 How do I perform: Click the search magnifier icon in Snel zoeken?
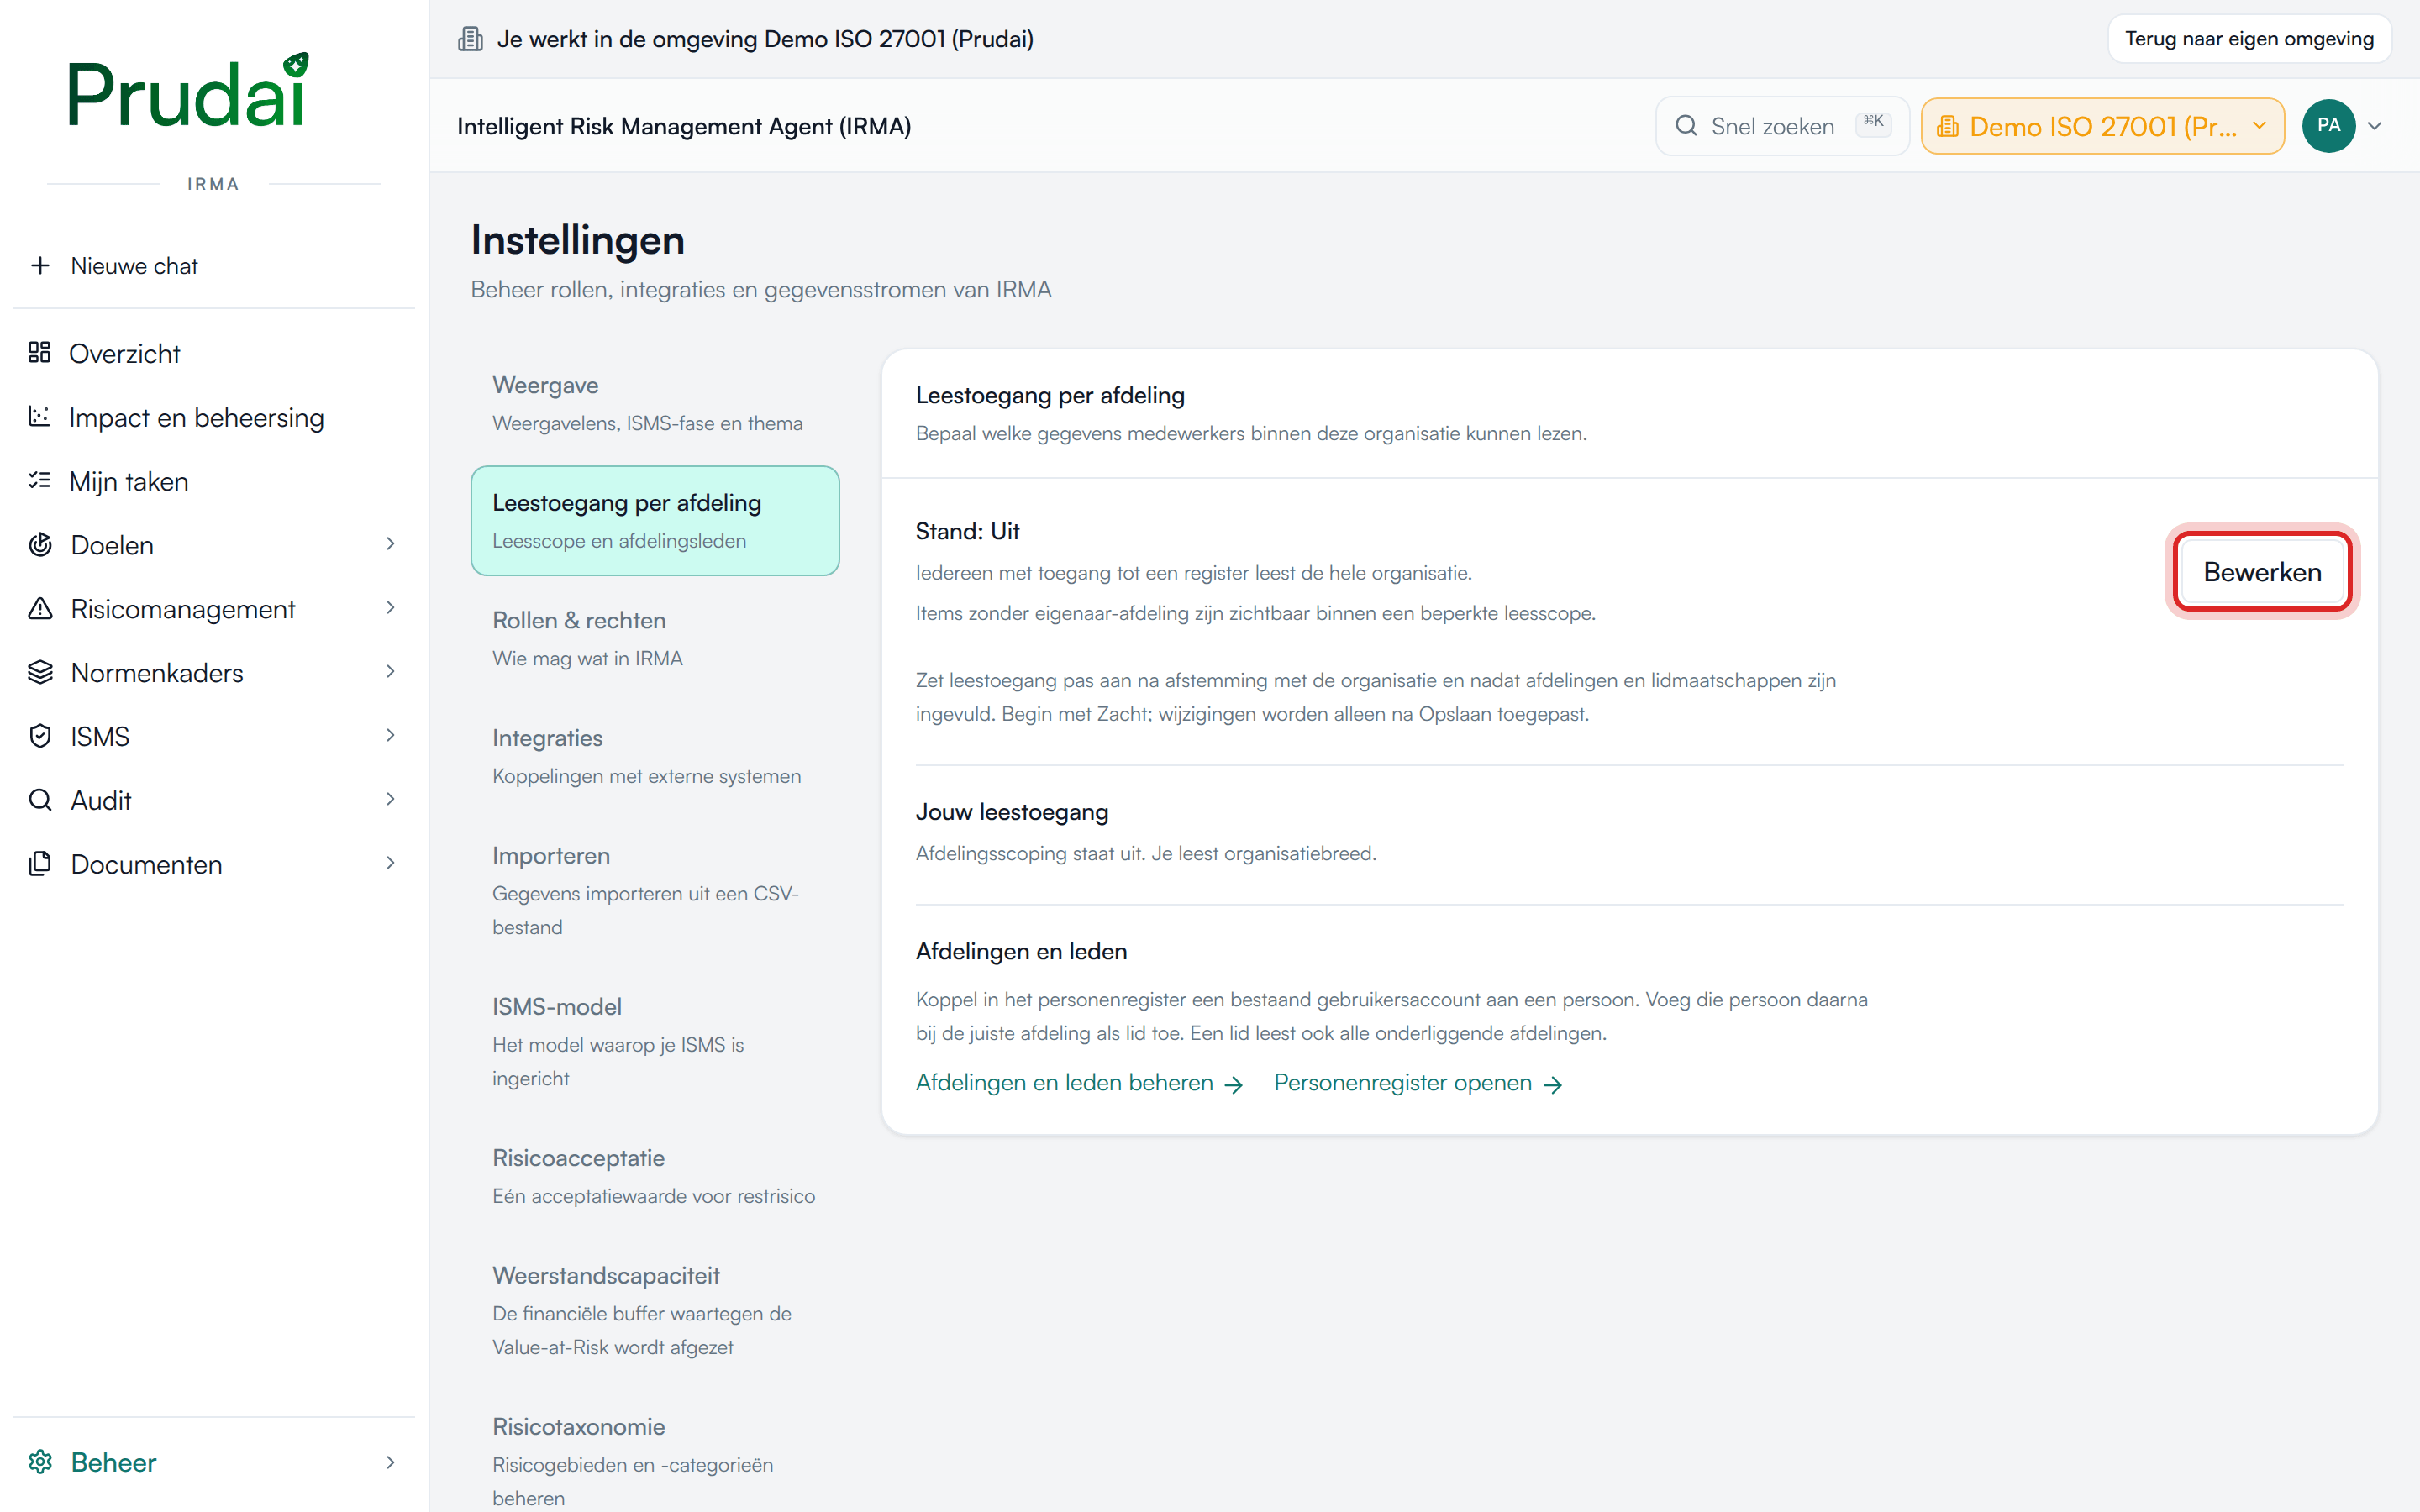pos(1686,126)
